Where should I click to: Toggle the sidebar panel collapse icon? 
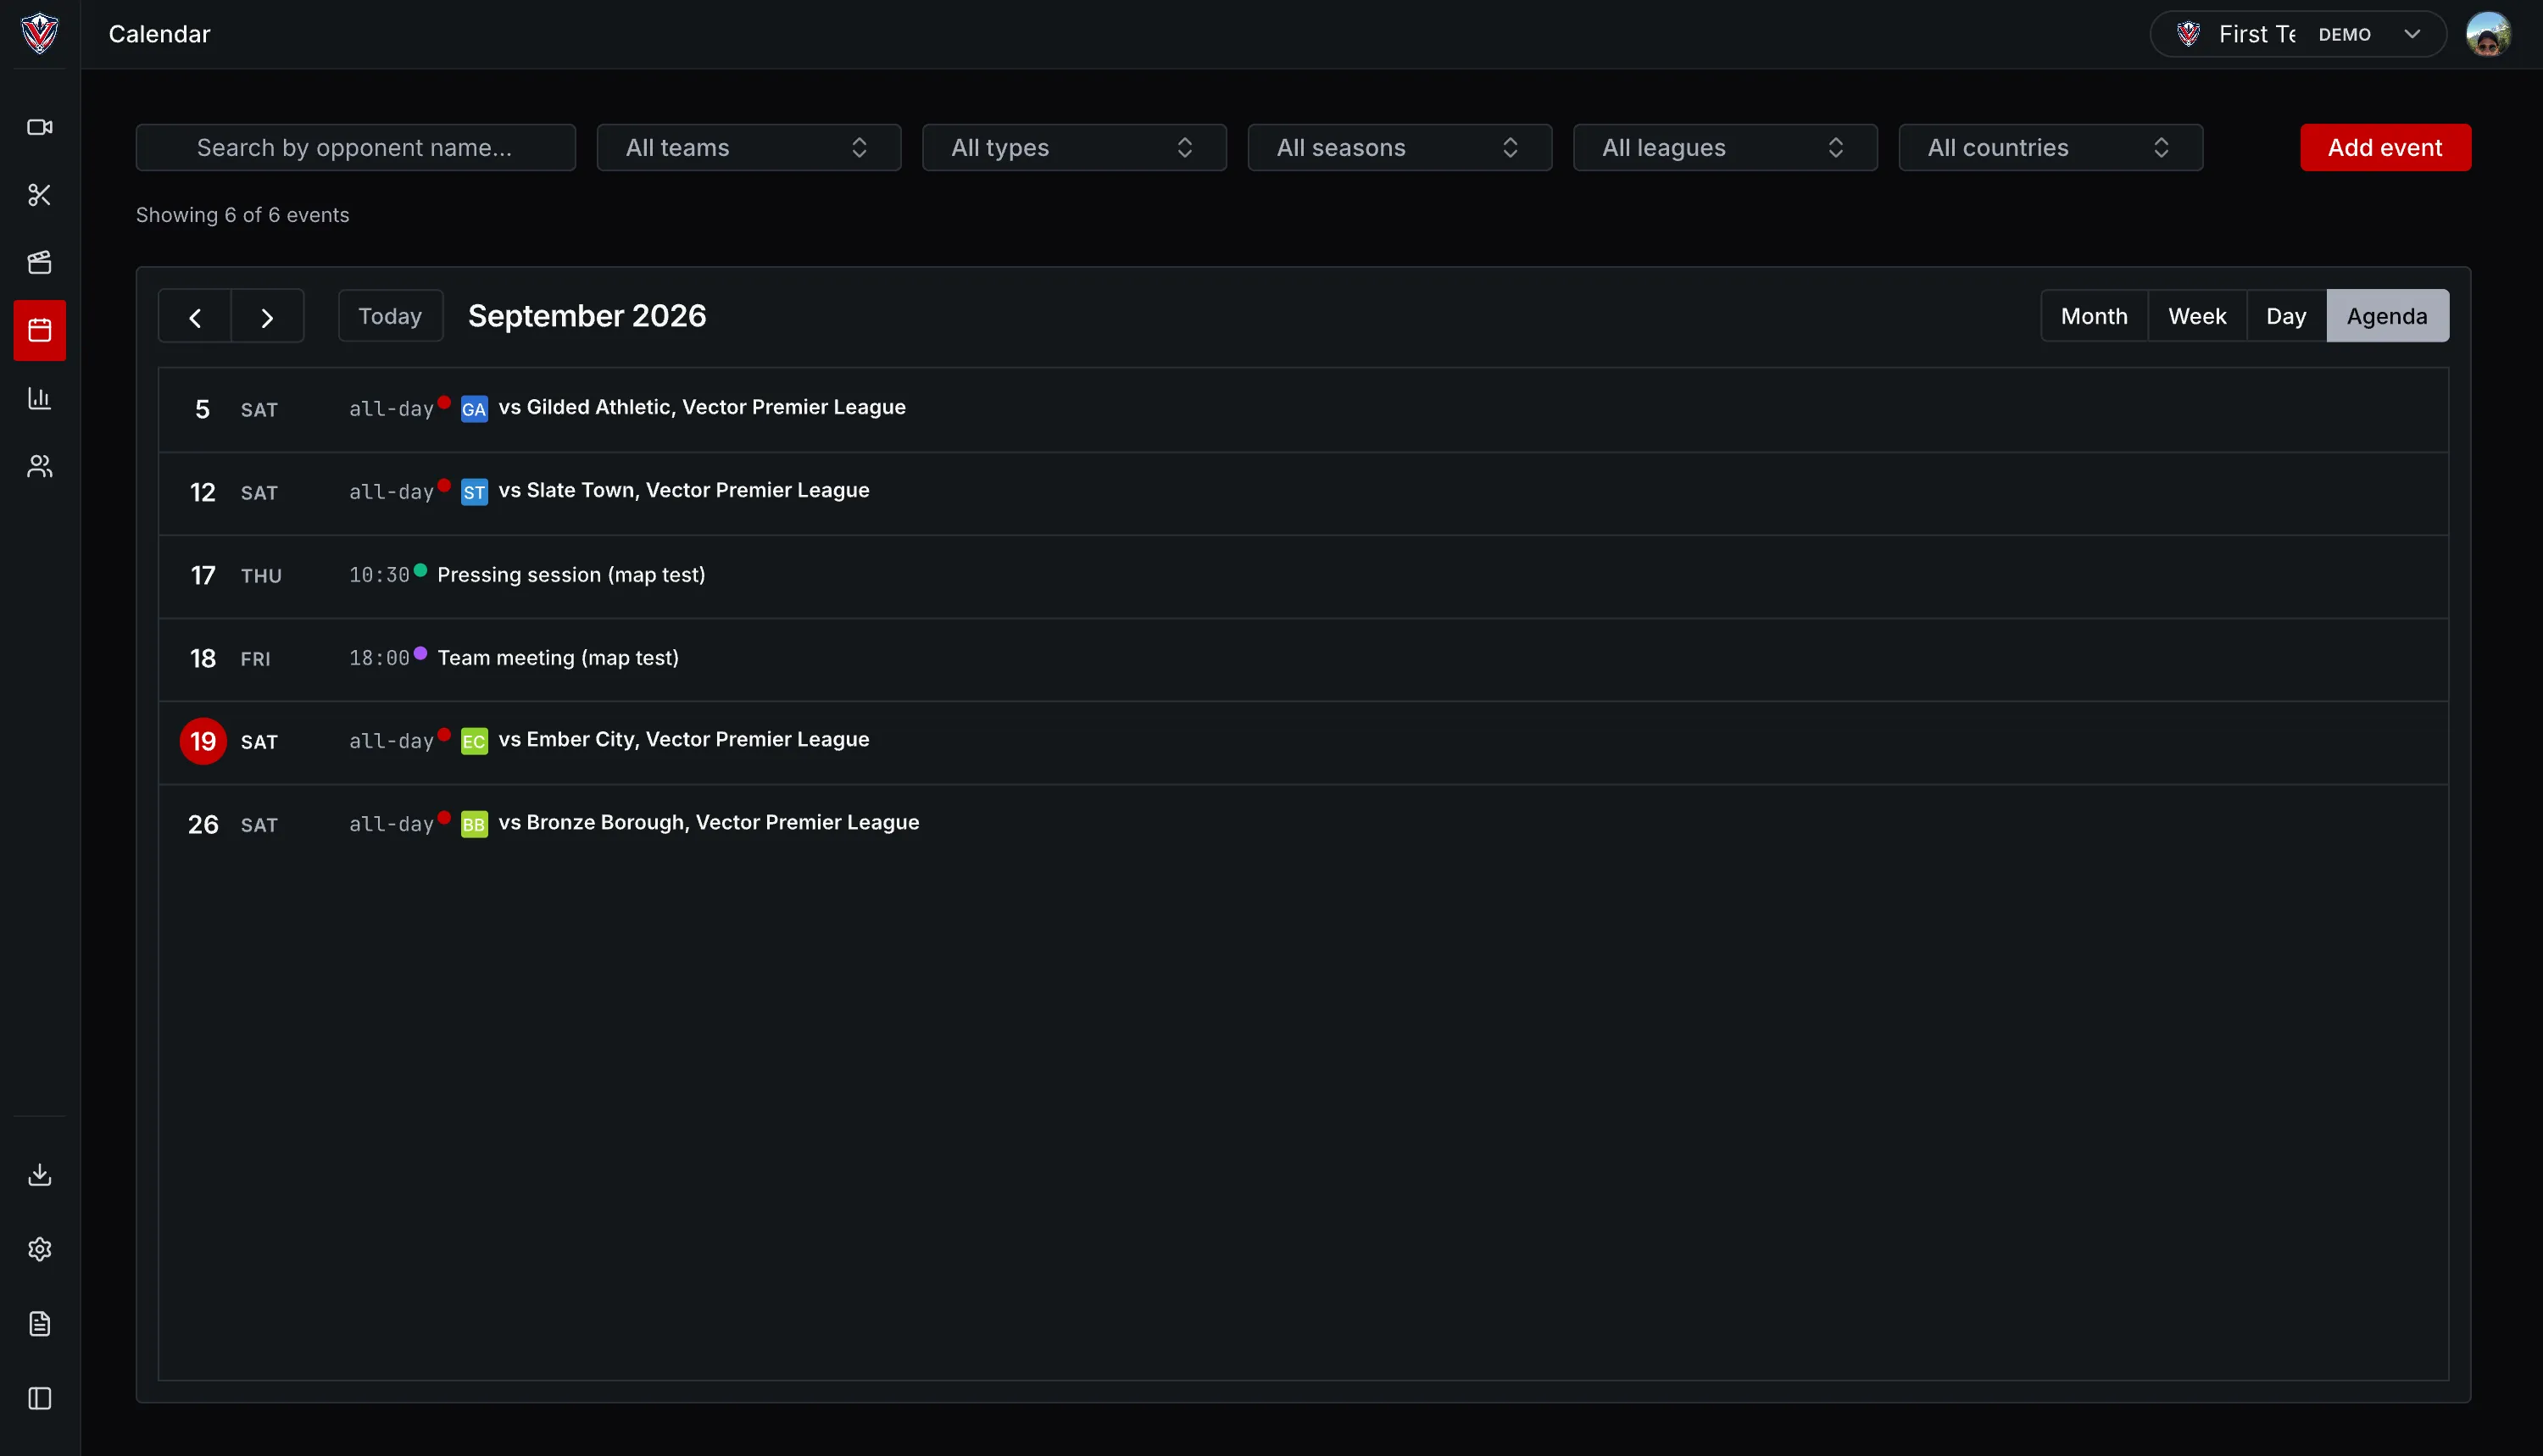tap(40, 1398)
